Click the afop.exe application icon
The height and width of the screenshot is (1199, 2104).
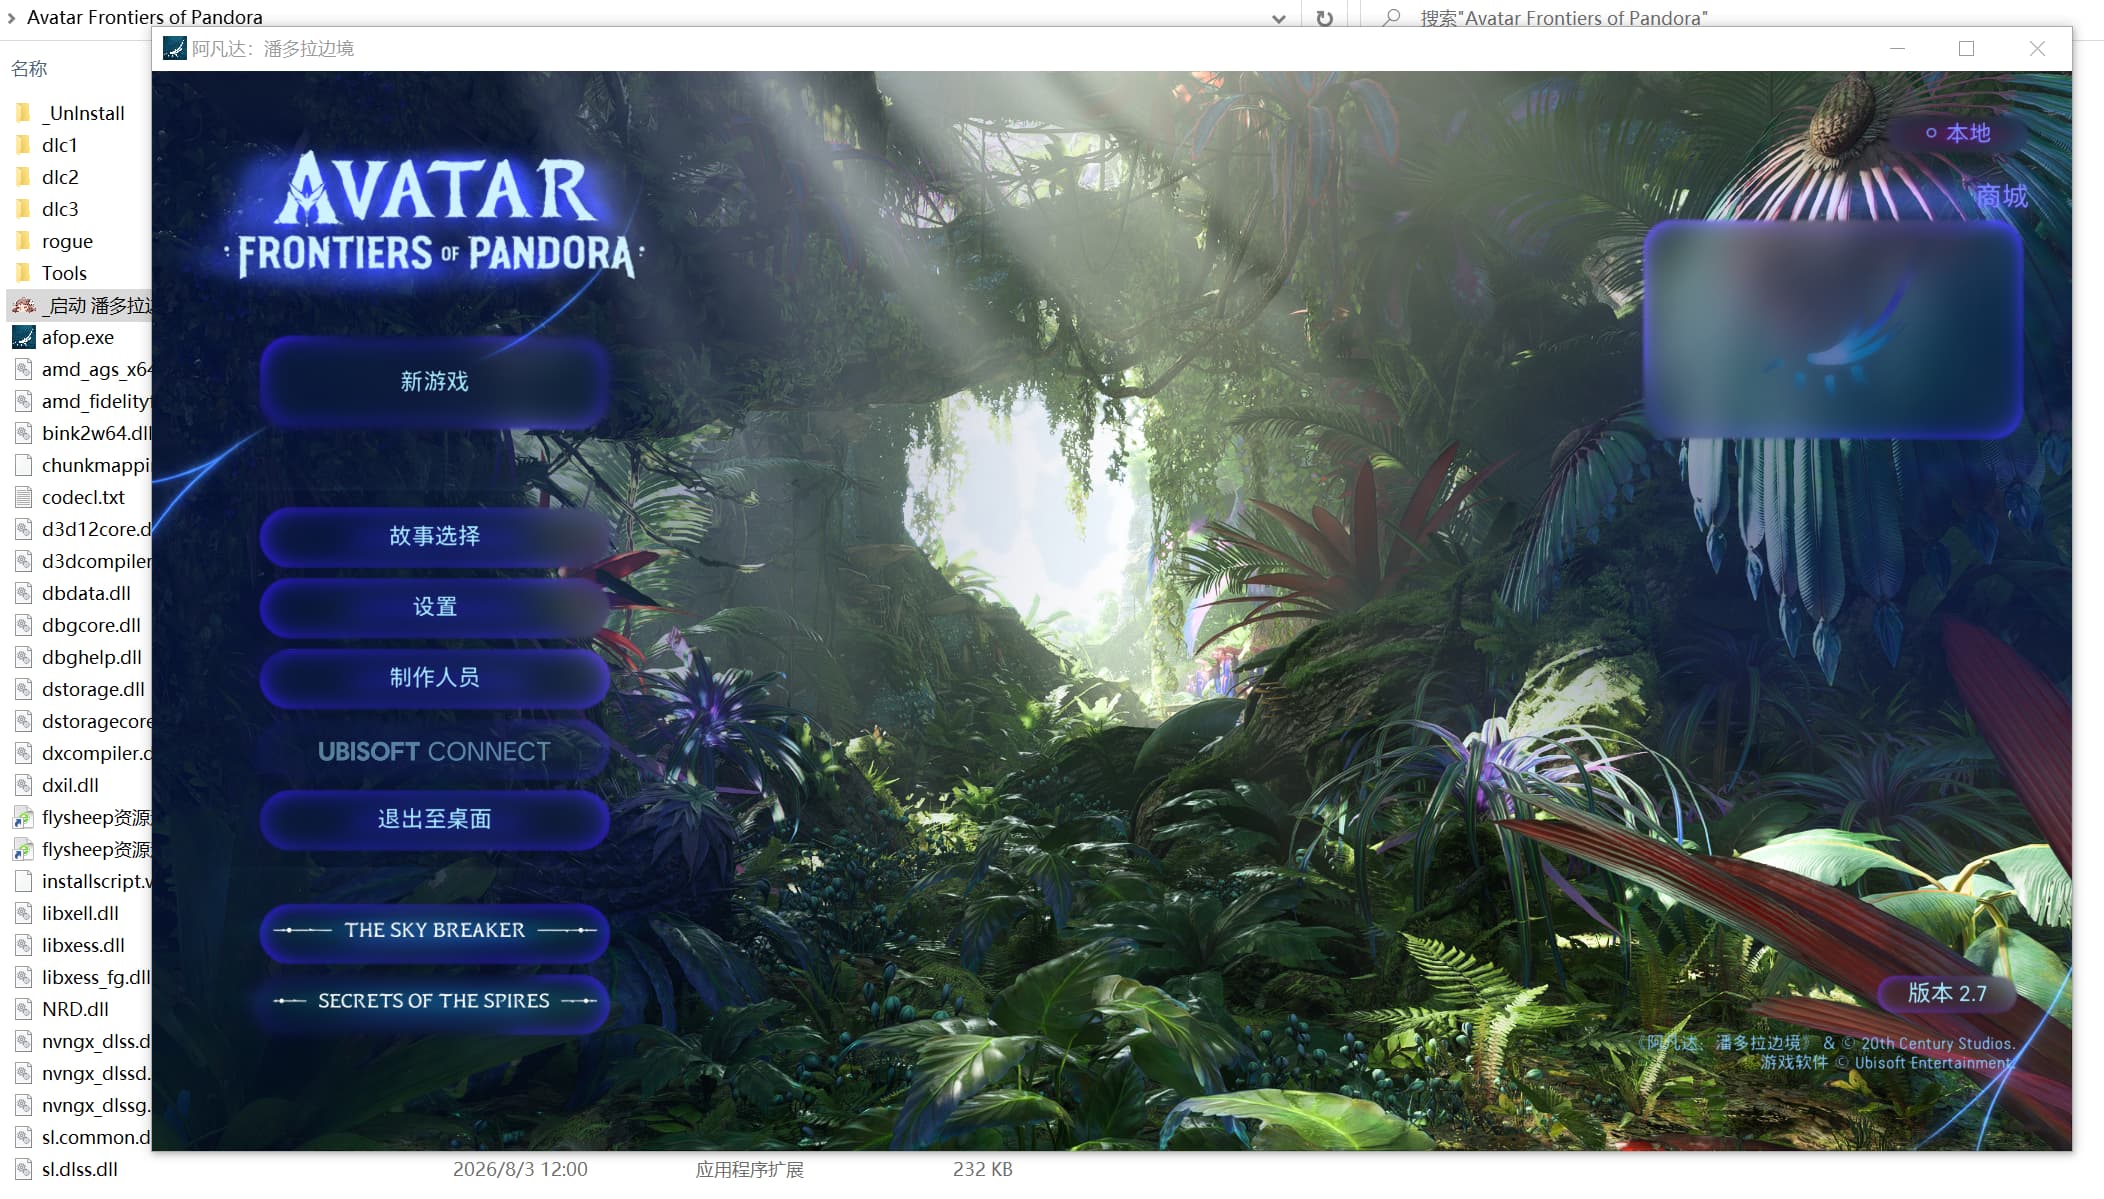[x=24, y=337]
